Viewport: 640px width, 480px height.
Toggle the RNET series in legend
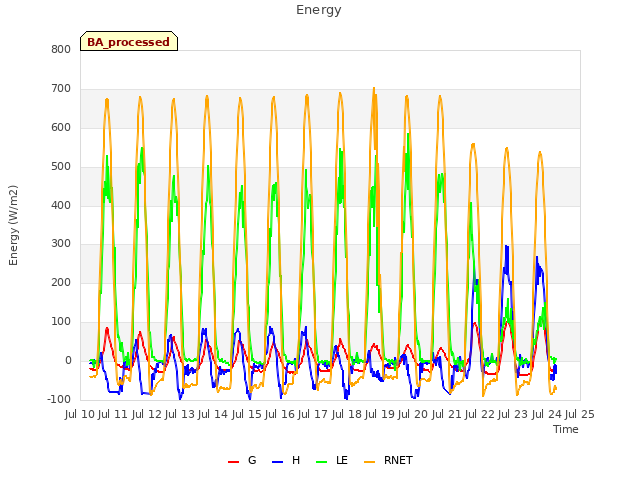point(388,460)
